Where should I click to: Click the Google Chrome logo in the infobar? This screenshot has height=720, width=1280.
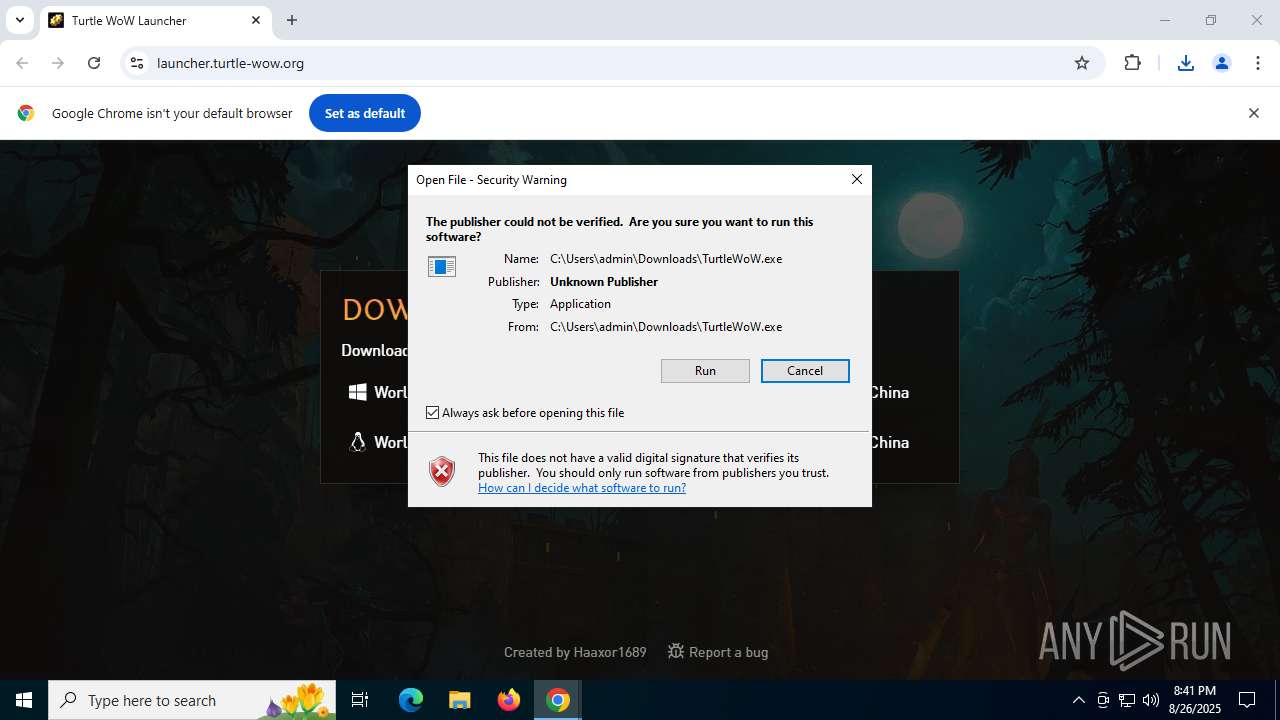26,113
